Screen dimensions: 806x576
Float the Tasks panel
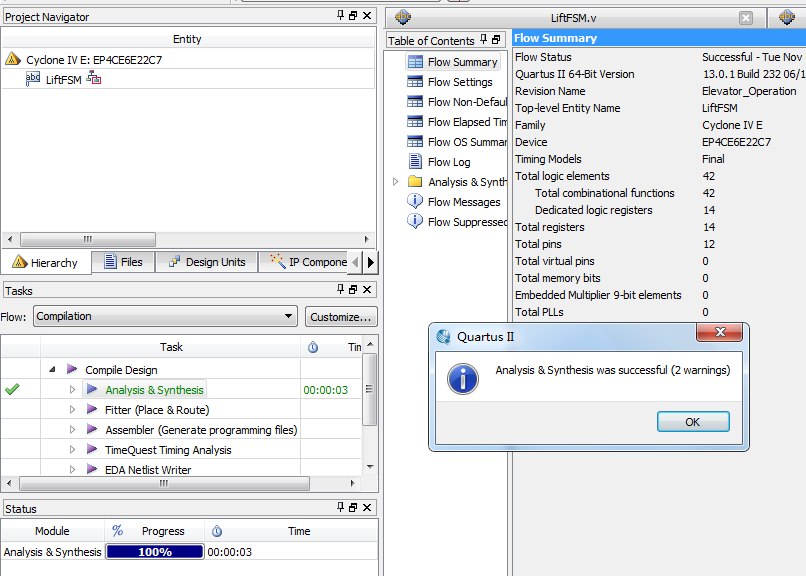353,289
